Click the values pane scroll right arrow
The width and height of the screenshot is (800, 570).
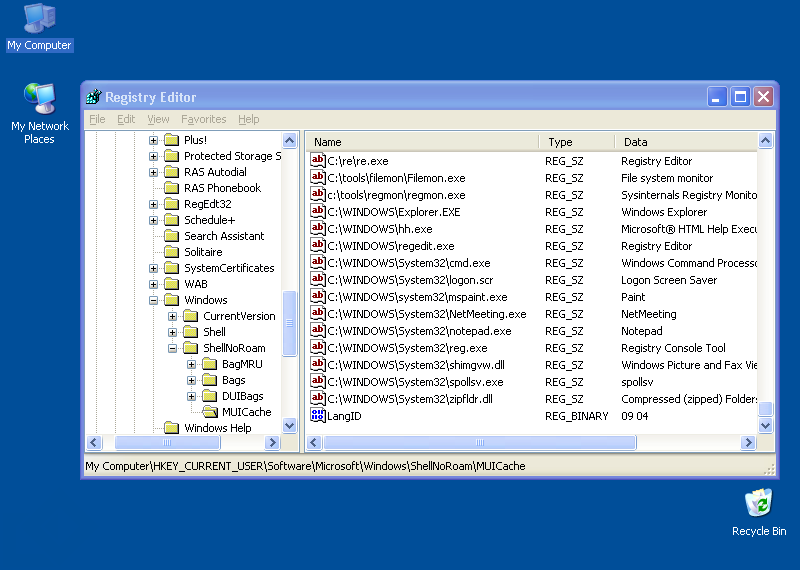coord(748,442)
